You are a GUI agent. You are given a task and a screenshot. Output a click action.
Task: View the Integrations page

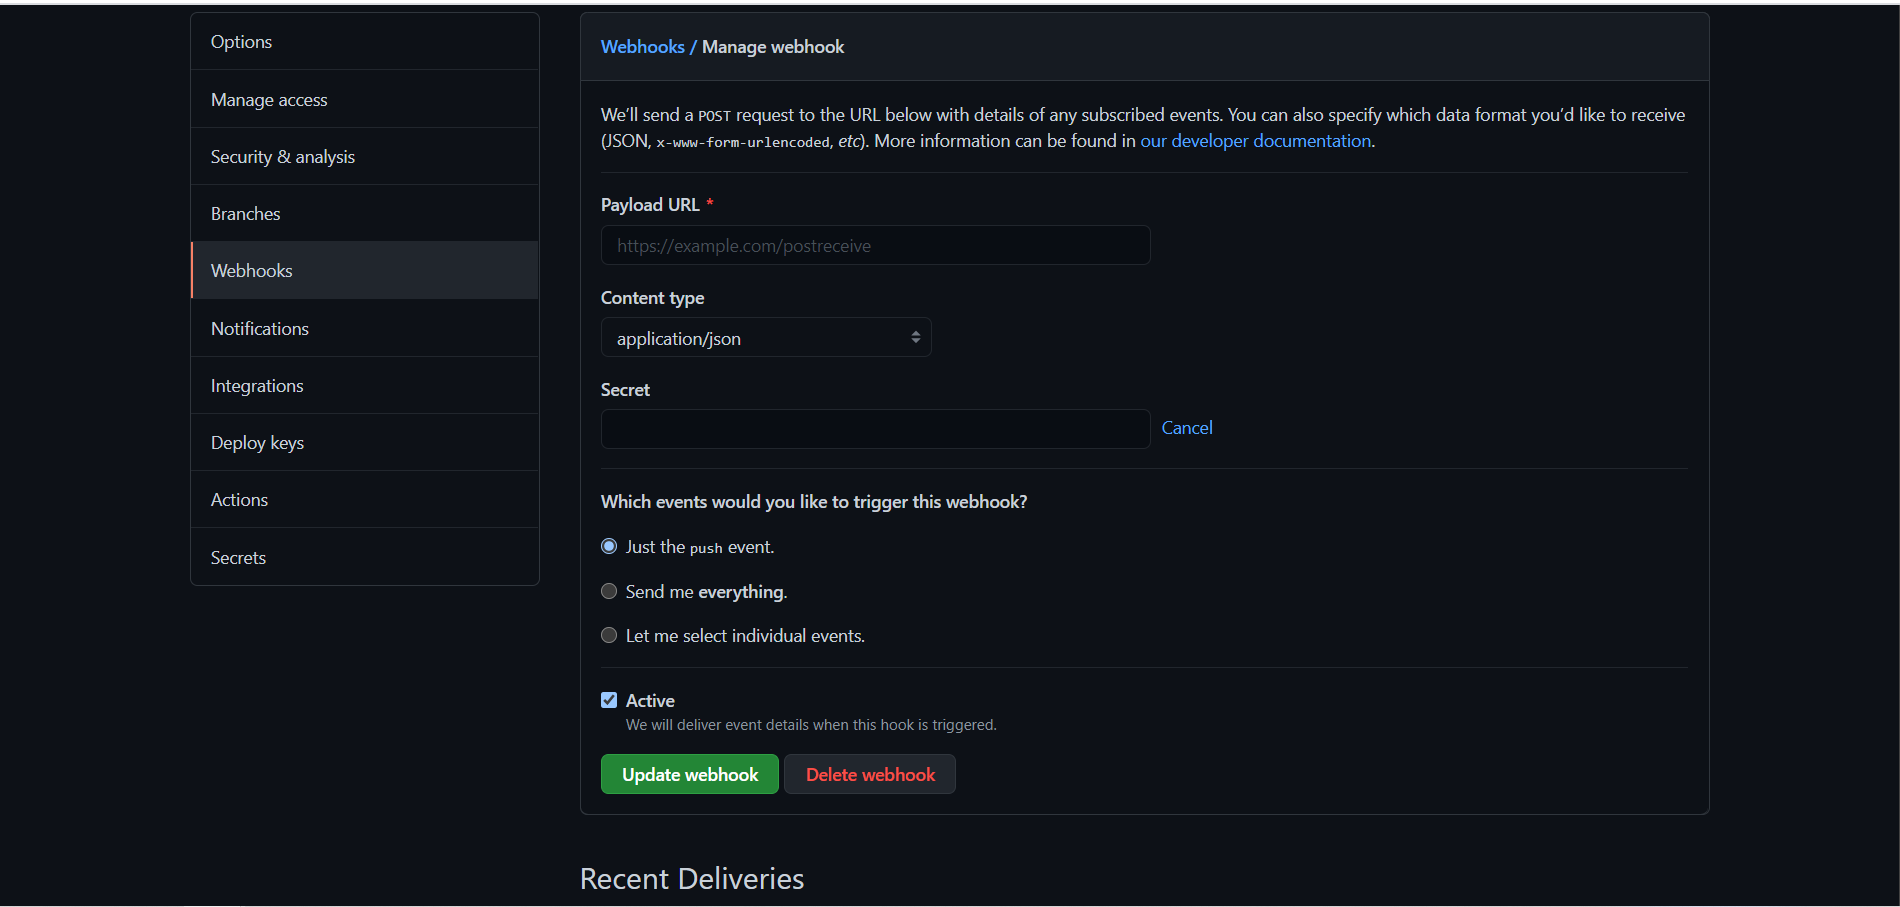click(257, 385)
